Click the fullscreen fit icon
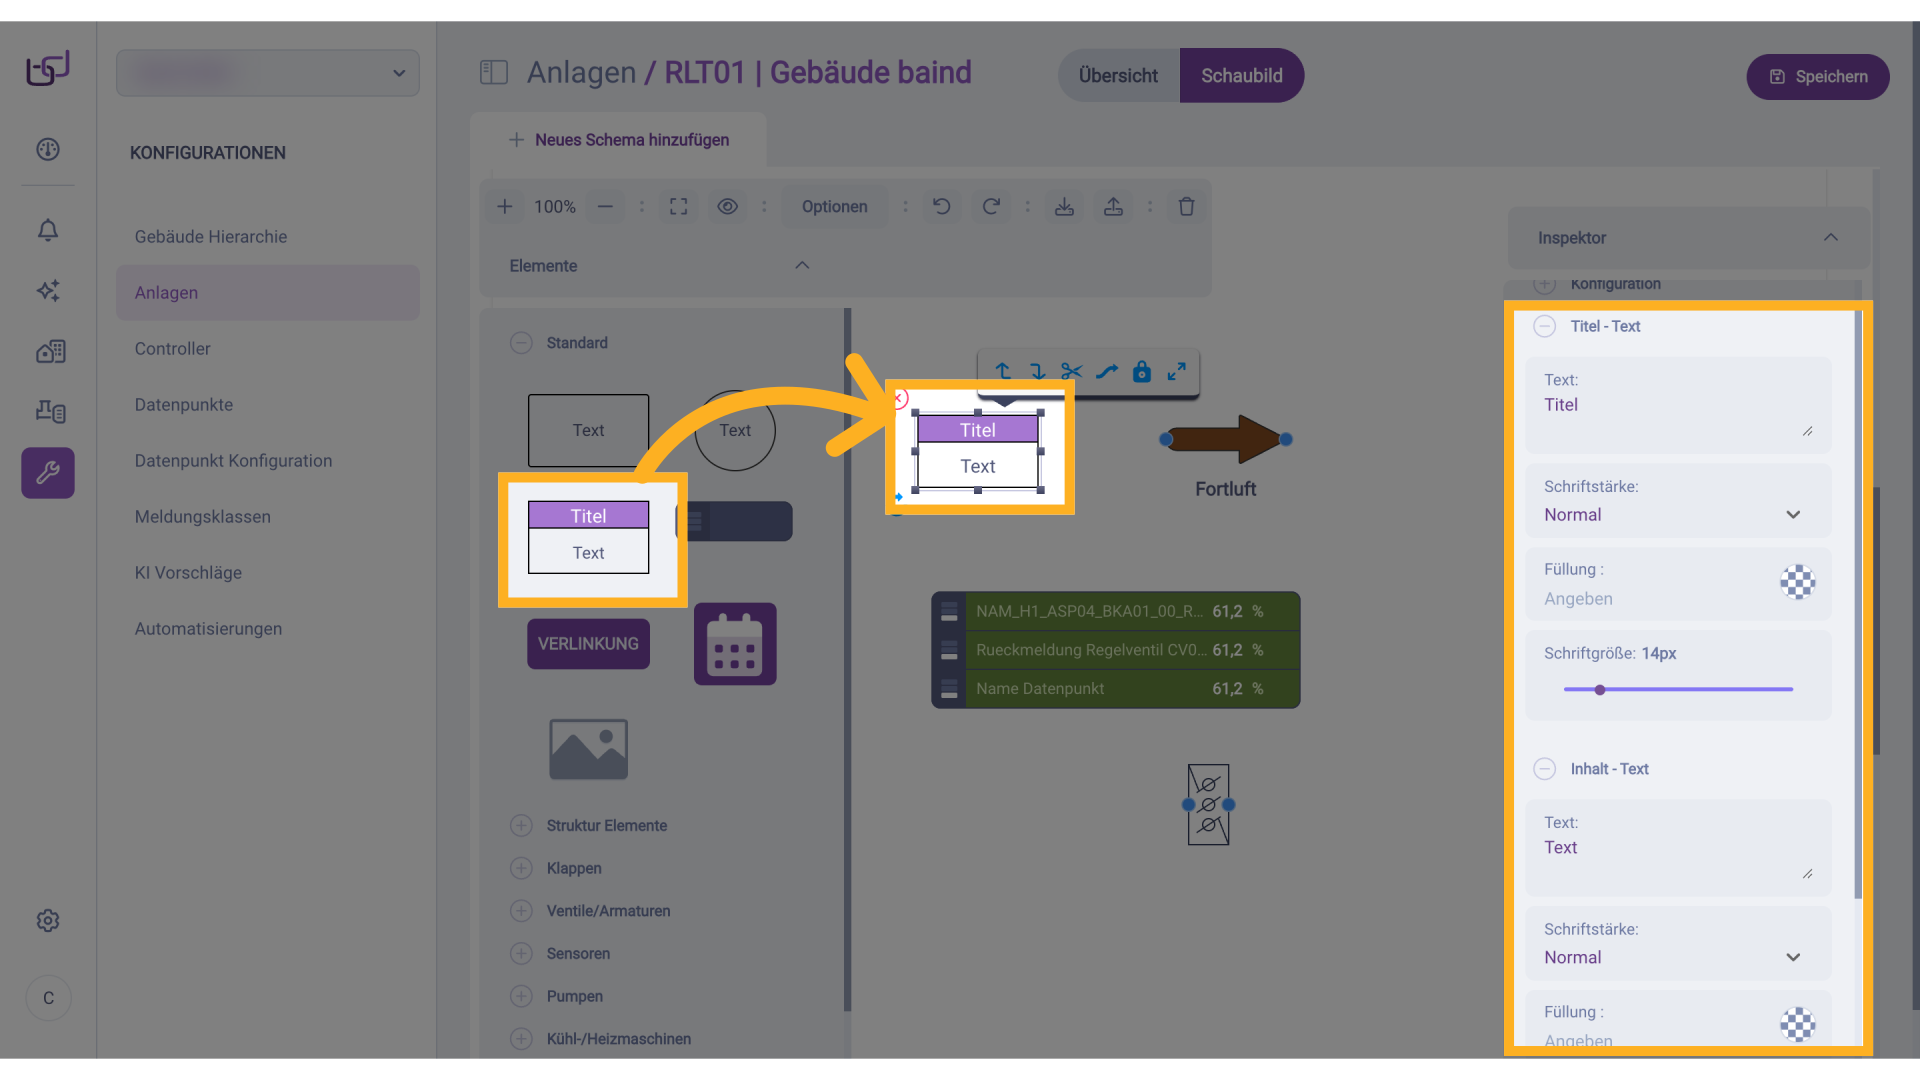 678,207
